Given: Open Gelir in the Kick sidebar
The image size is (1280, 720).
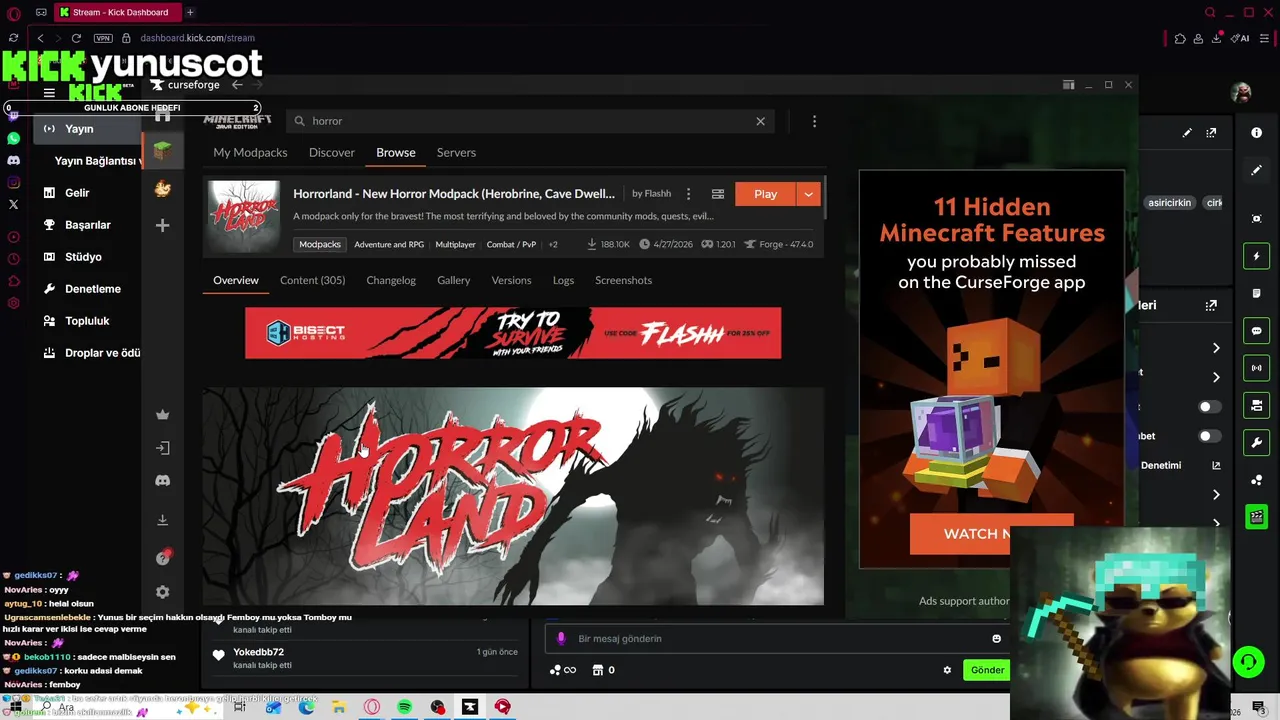Looking at the screenshot, I should click(x=77, y=193).
